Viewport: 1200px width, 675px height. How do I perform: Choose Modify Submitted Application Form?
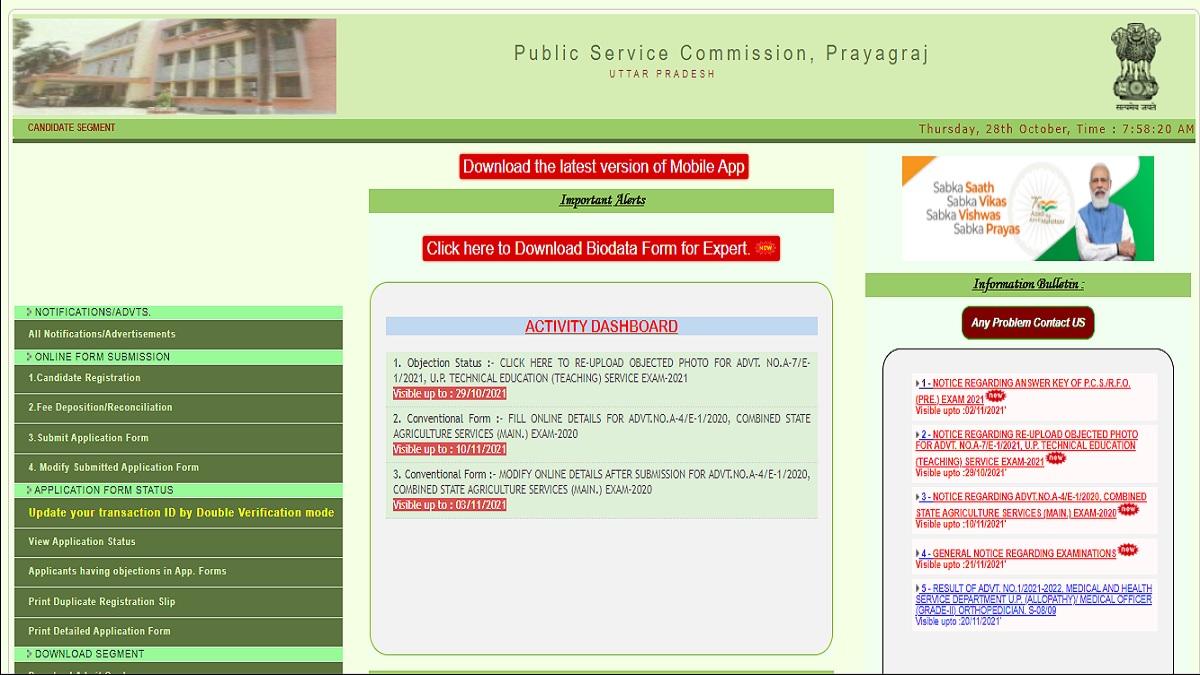coord(113,467)
